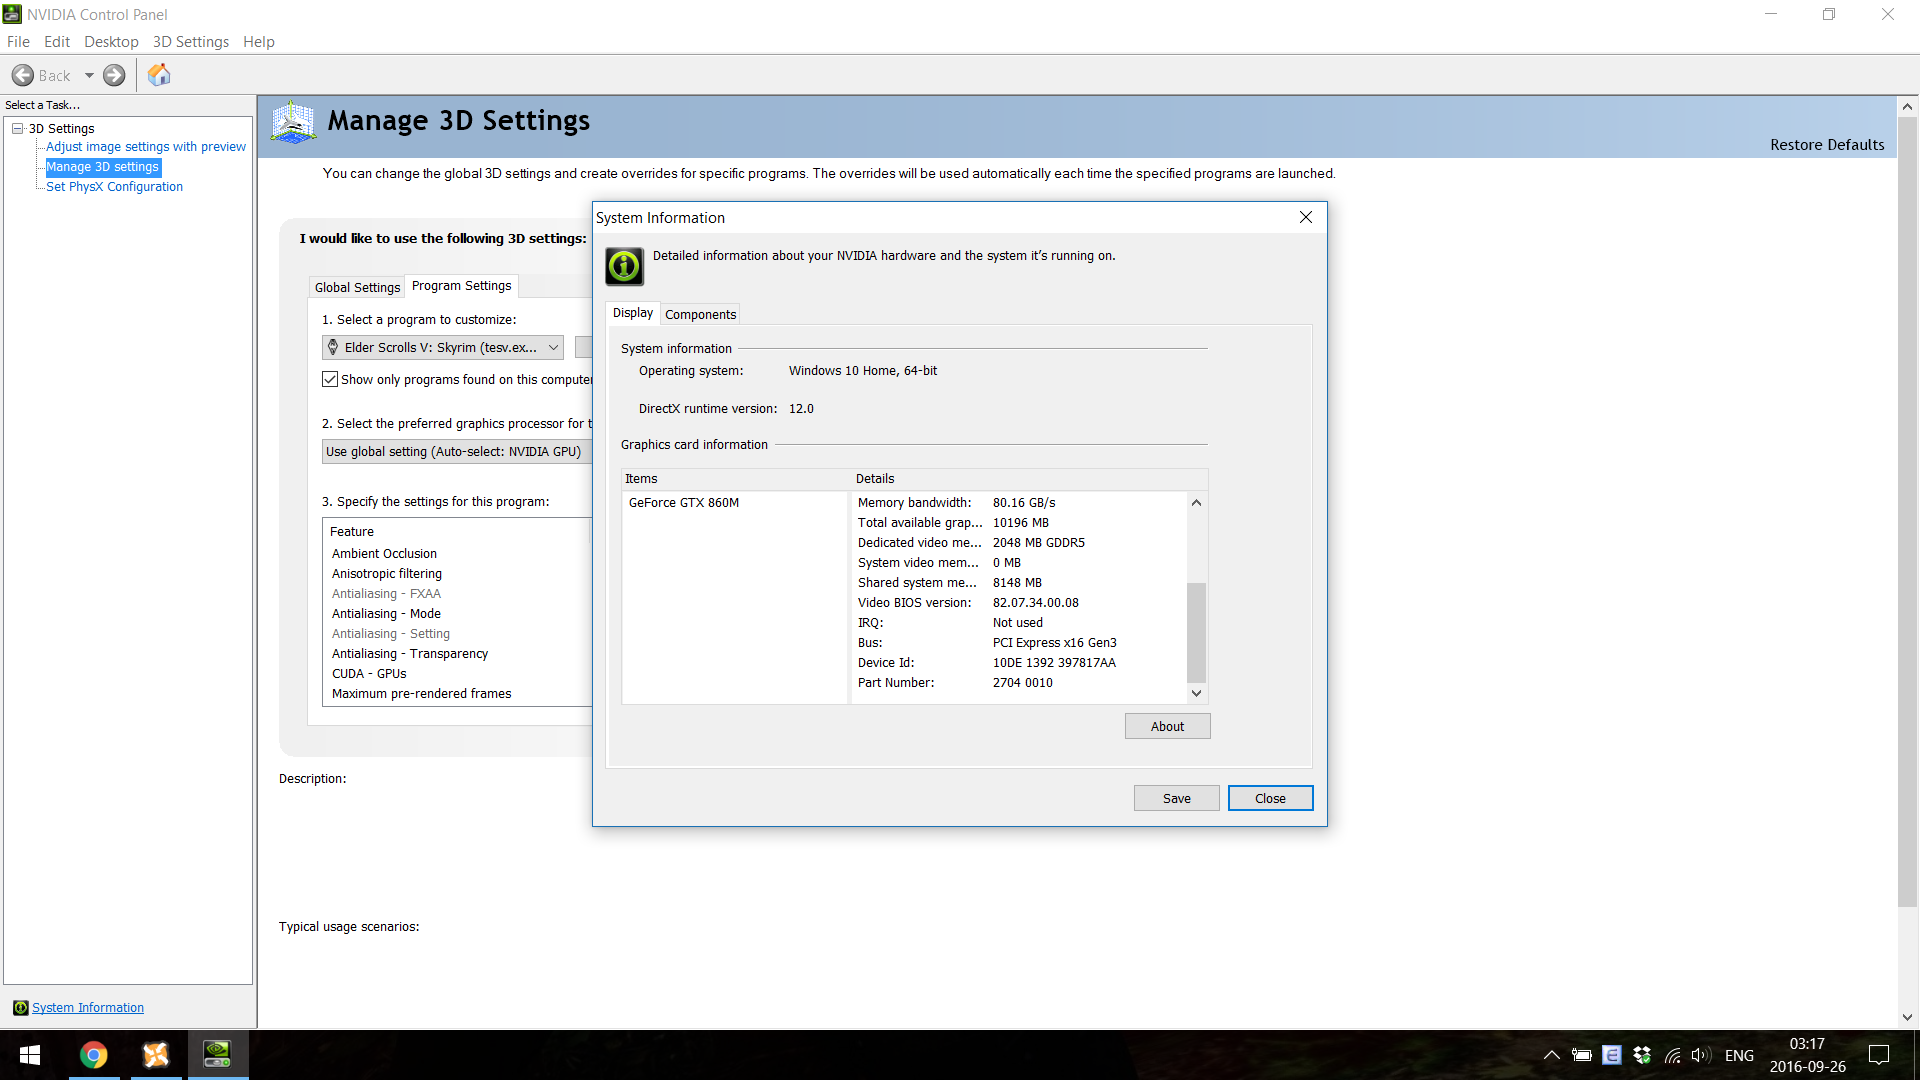
Task: Click the ENG language indicator
Action: (1739, 1055)
